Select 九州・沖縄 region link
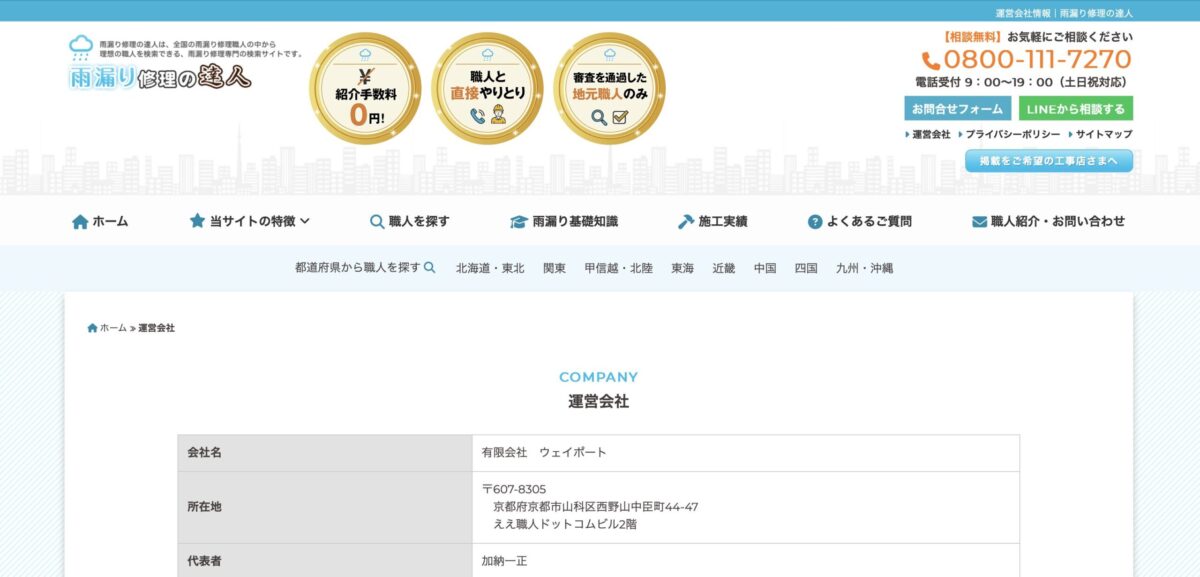 click(x=864, y=268)
